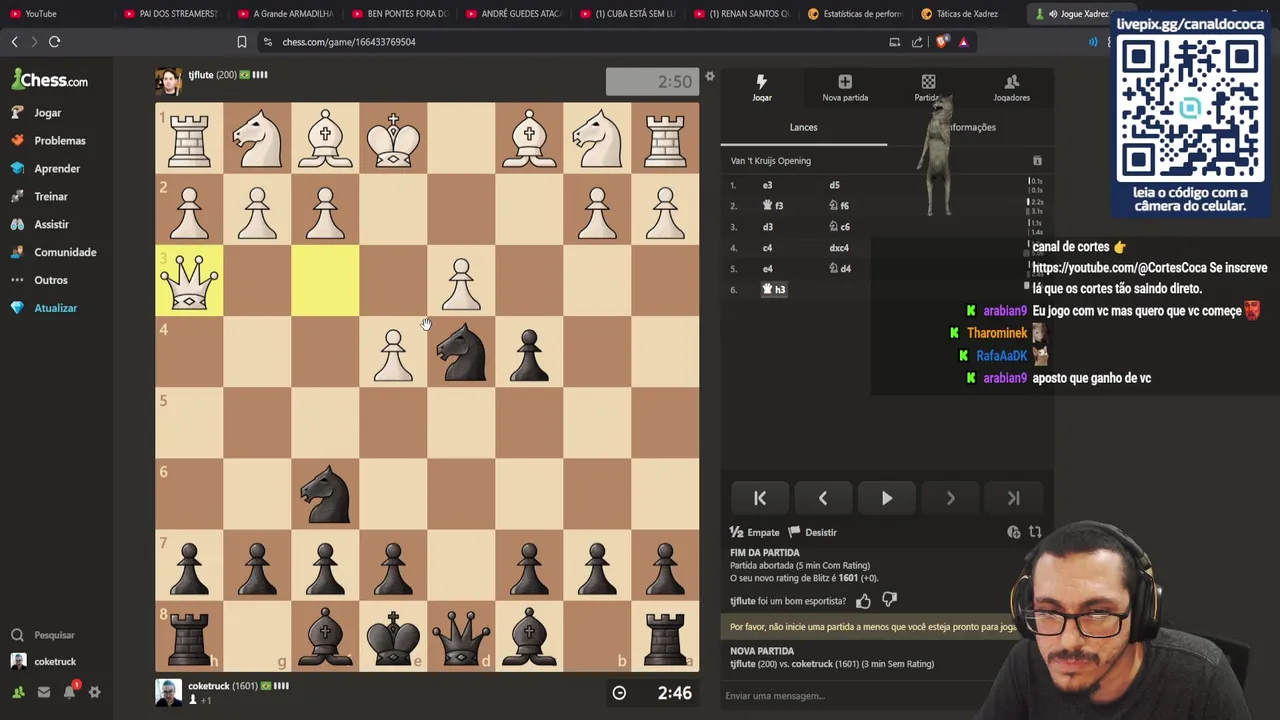Viewport: 1280px width, 720px height.
Task: Click the Partidas checkerboard tab icon
Action: [x=928, y=82]
